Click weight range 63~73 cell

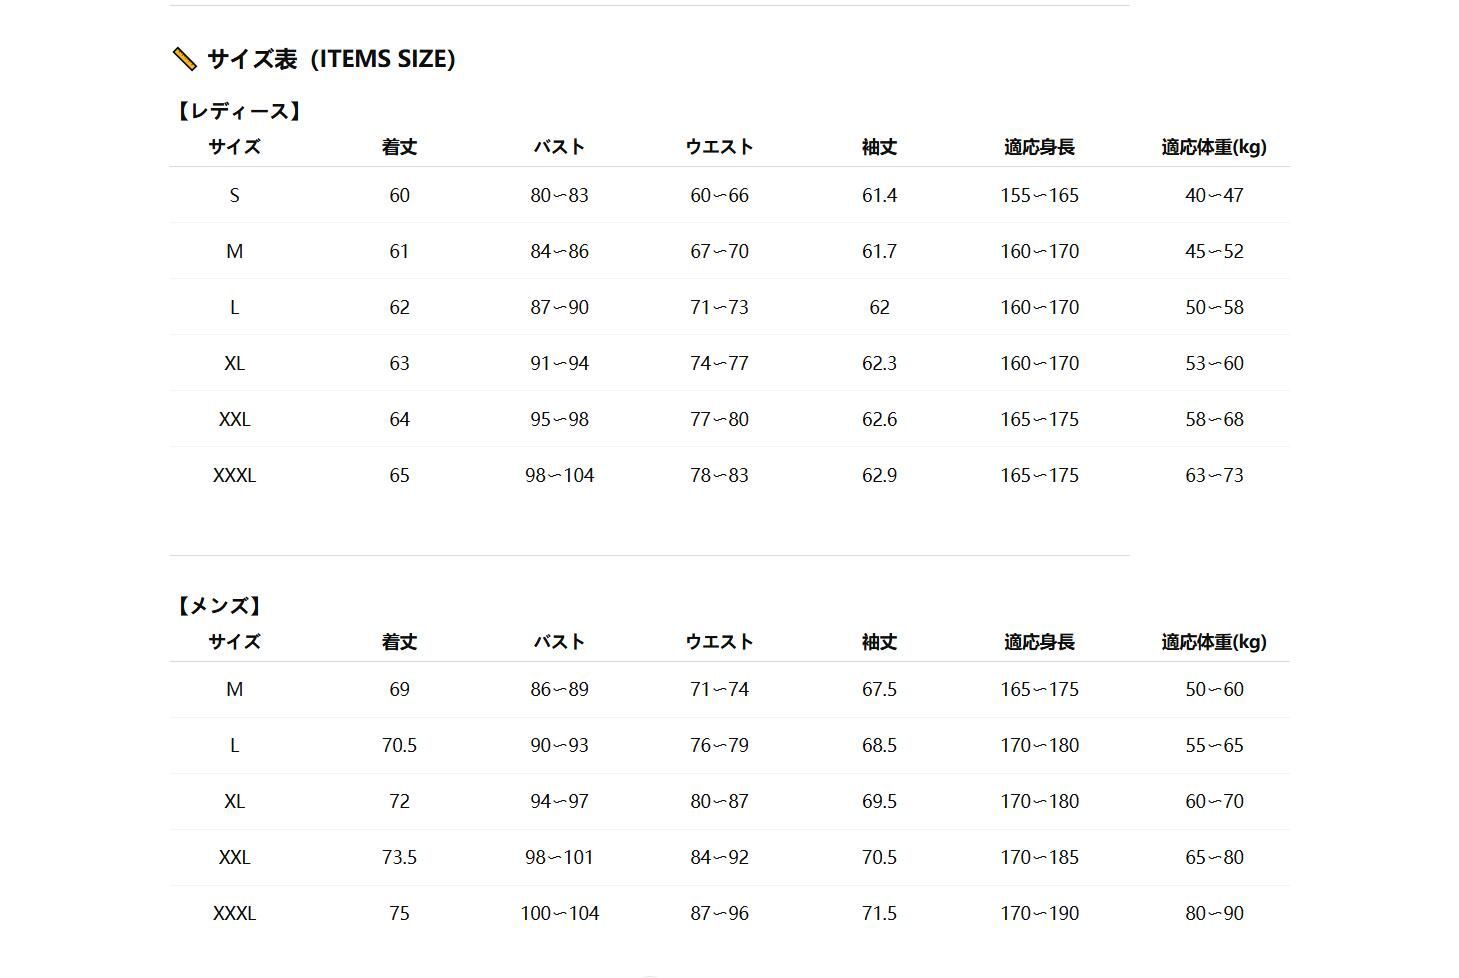pos(1214,476)
